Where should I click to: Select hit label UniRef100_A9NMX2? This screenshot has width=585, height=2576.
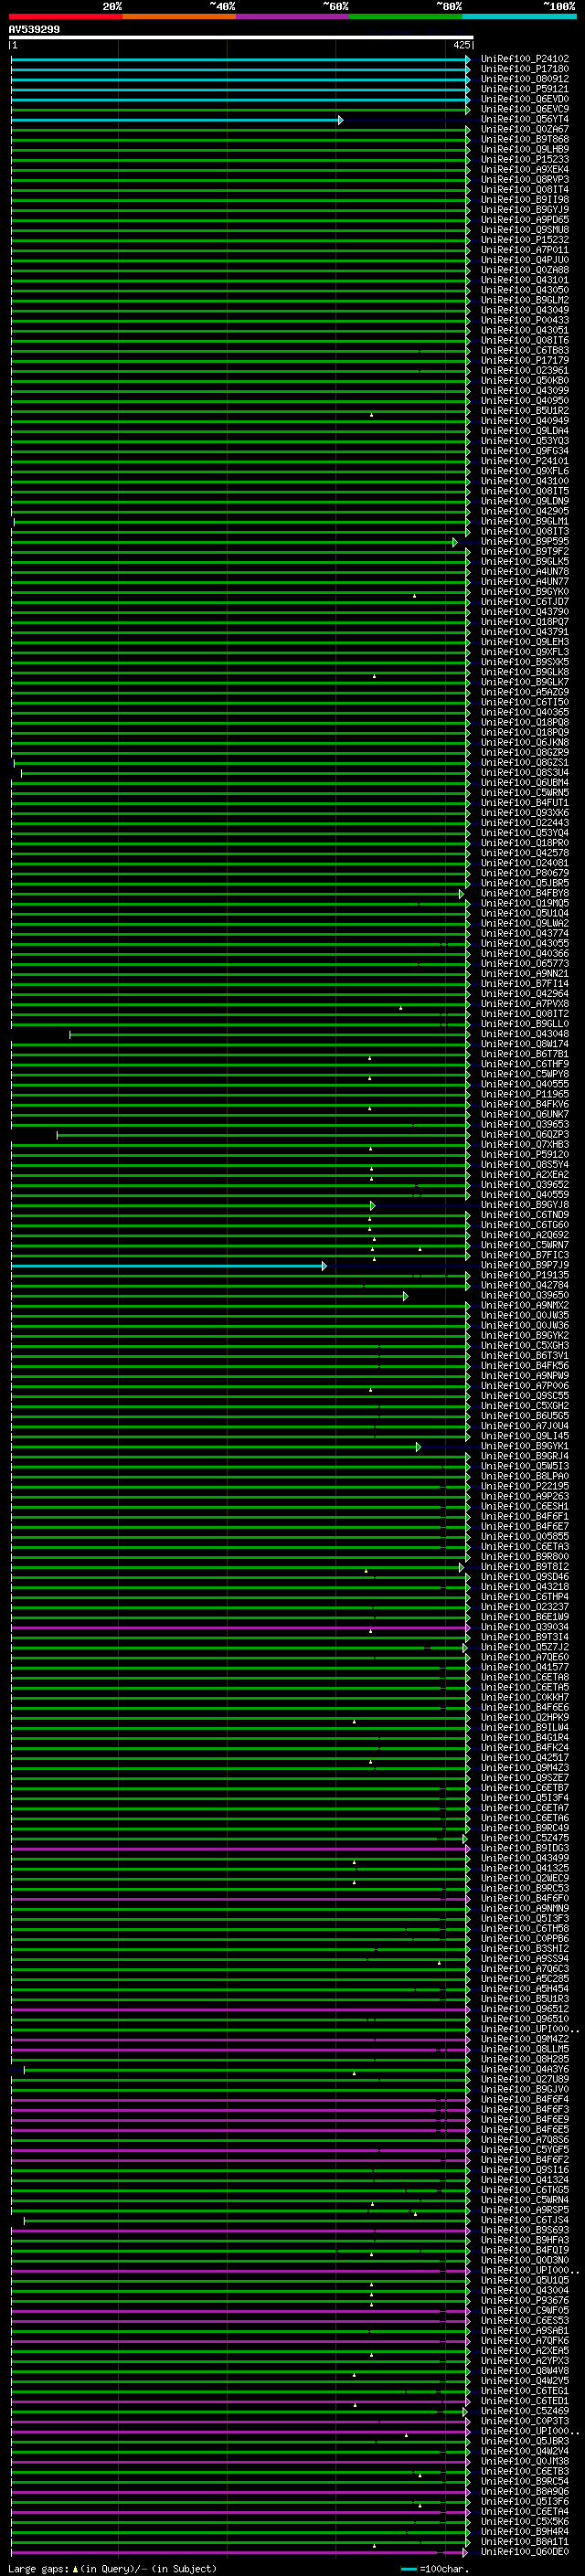tap(524, 1305)
